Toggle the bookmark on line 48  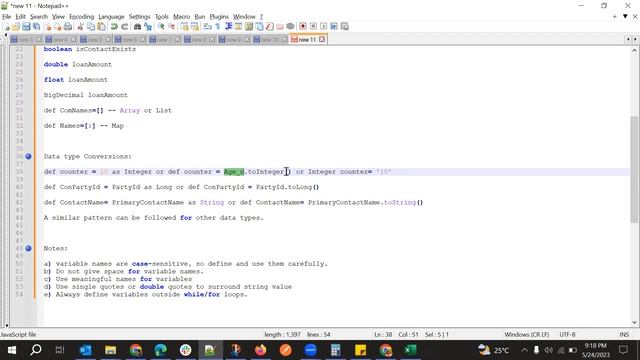[x=28, y=248]
